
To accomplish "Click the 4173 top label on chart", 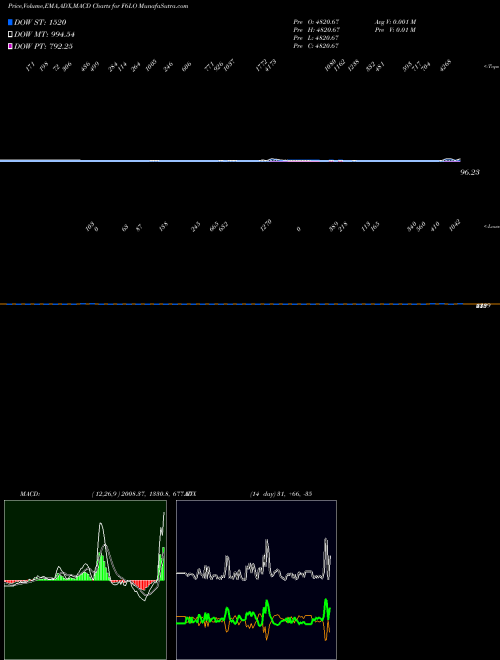I will click(x=271, y=64).
